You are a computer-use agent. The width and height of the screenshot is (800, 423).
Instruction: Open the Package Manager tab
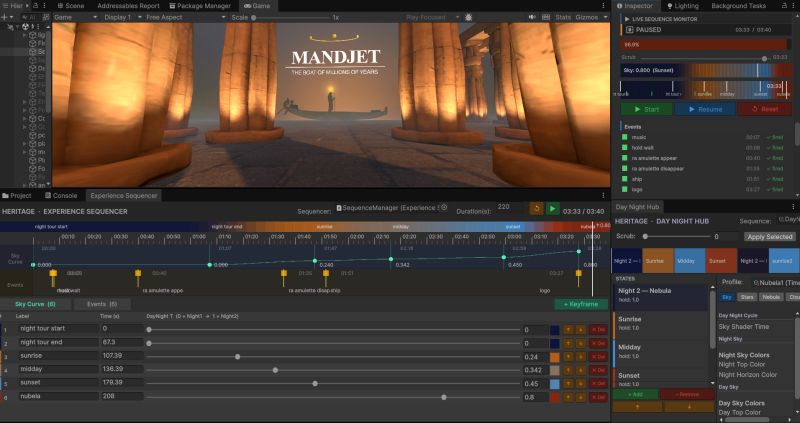[199, 6]
